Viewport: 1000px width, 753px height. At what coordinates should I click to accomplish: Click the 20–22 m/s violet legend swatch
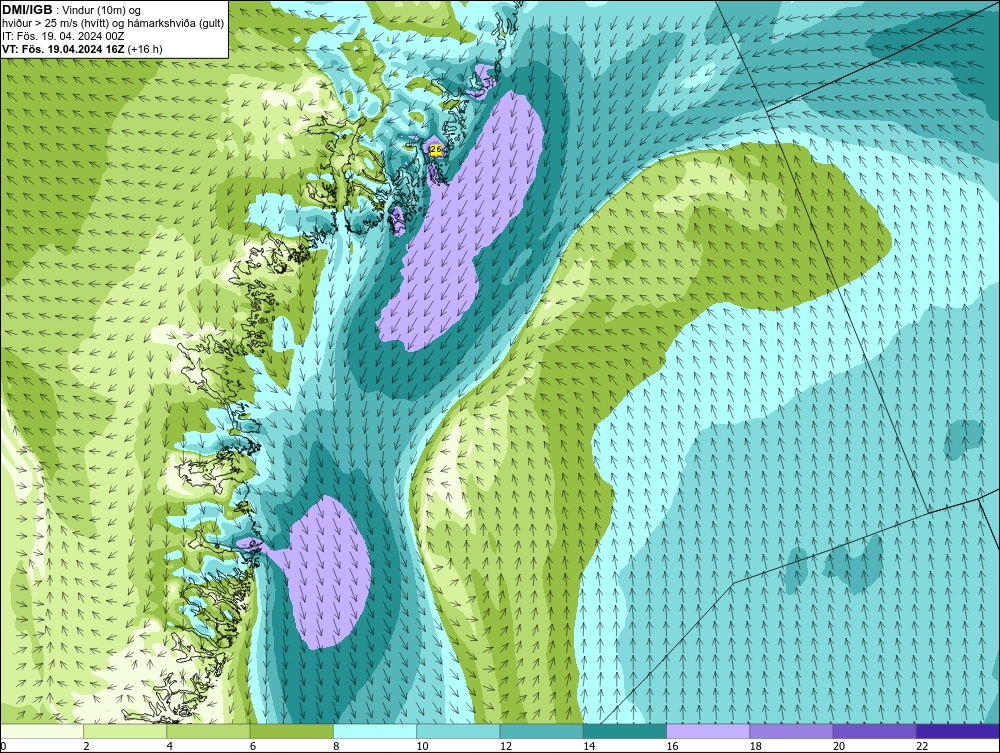(874, 731)
